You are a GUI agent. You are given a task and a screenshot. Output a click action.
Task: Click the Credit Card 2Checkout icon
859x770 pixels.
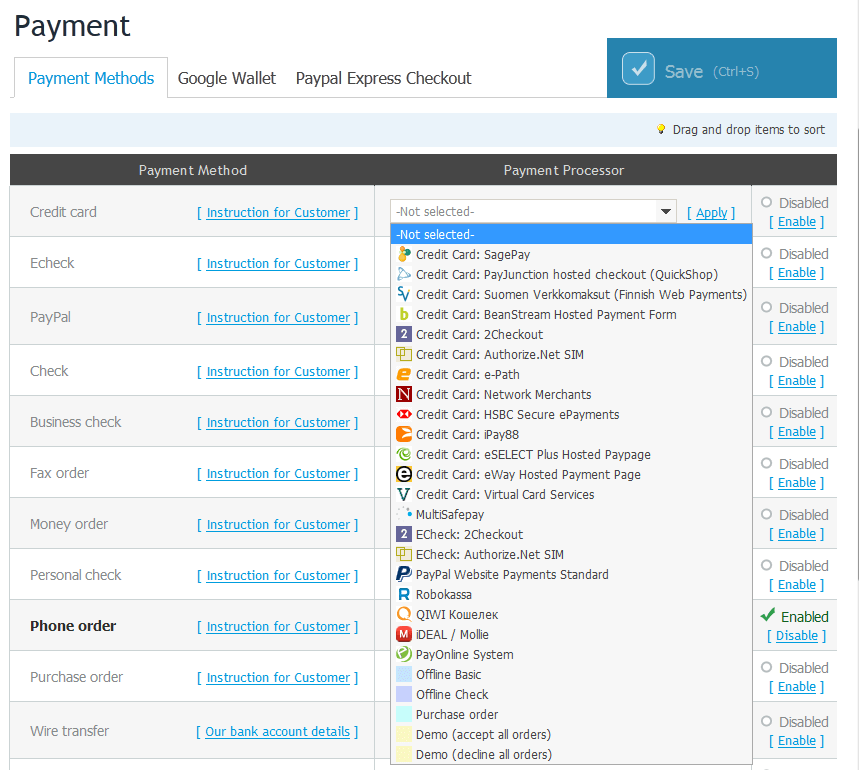coord(404,335)
